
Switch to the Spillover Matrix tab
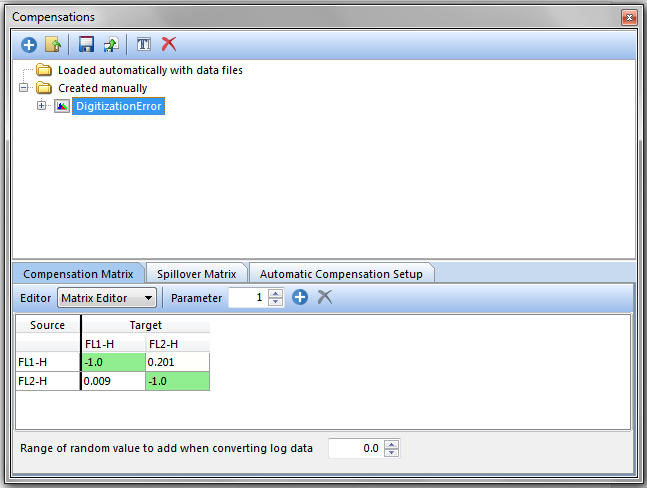coord(196,274)
